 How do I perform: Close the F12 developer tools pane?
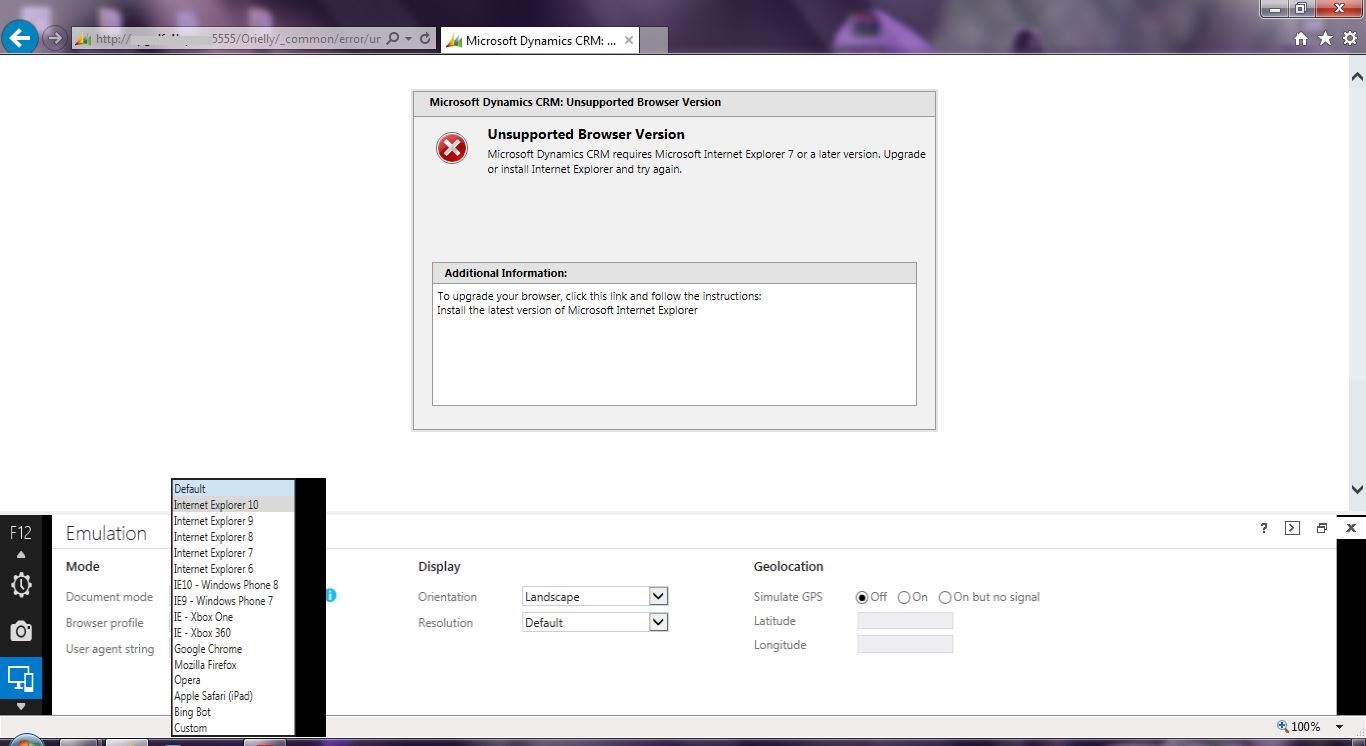1351,528
